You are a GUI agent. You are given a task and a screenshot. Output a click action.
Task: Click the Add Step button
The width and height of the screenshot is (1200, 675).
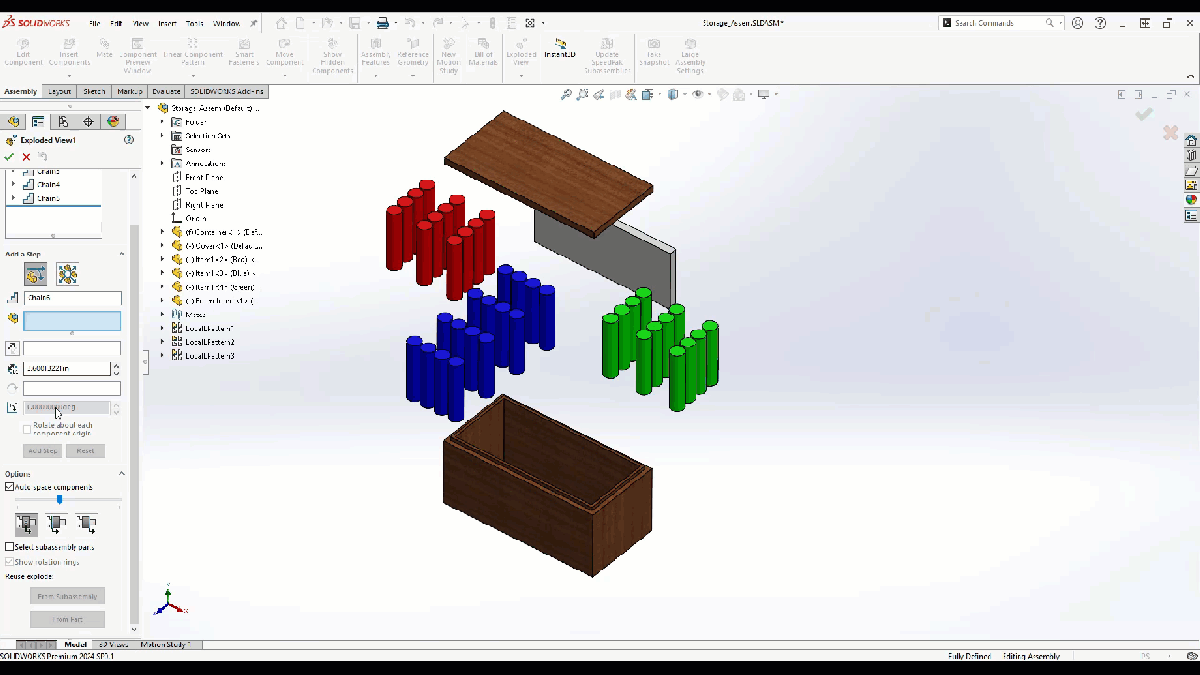(43, 451)
